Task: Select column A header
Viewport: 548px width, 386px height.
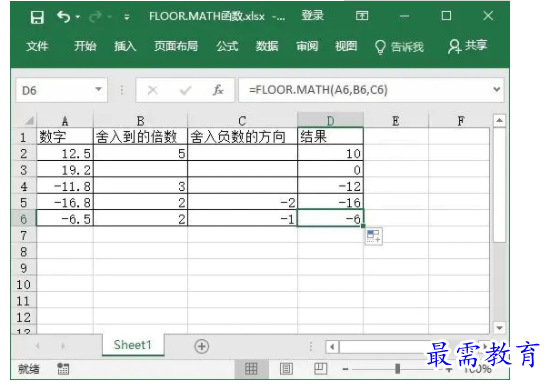Action: [65, 121]
